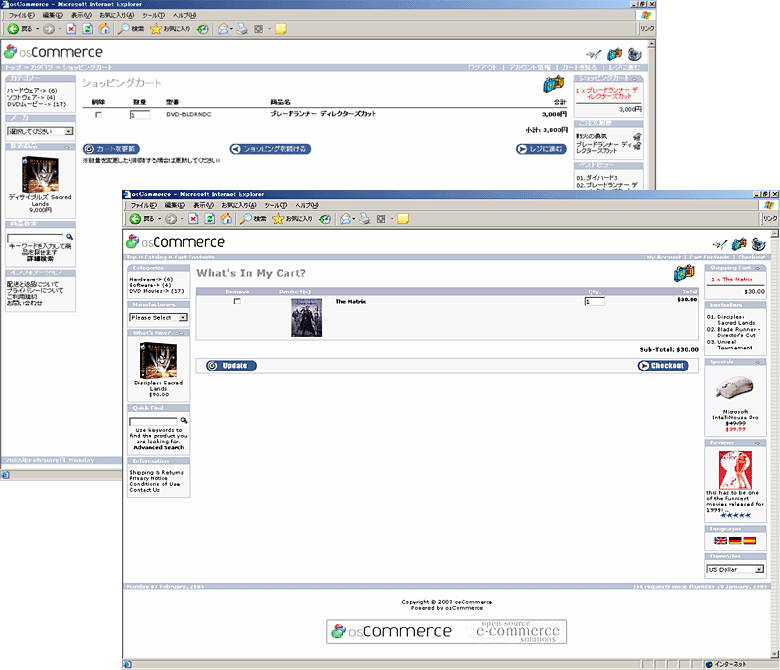Click Update cart button
The image size is (780, 670).
(231, 366)
